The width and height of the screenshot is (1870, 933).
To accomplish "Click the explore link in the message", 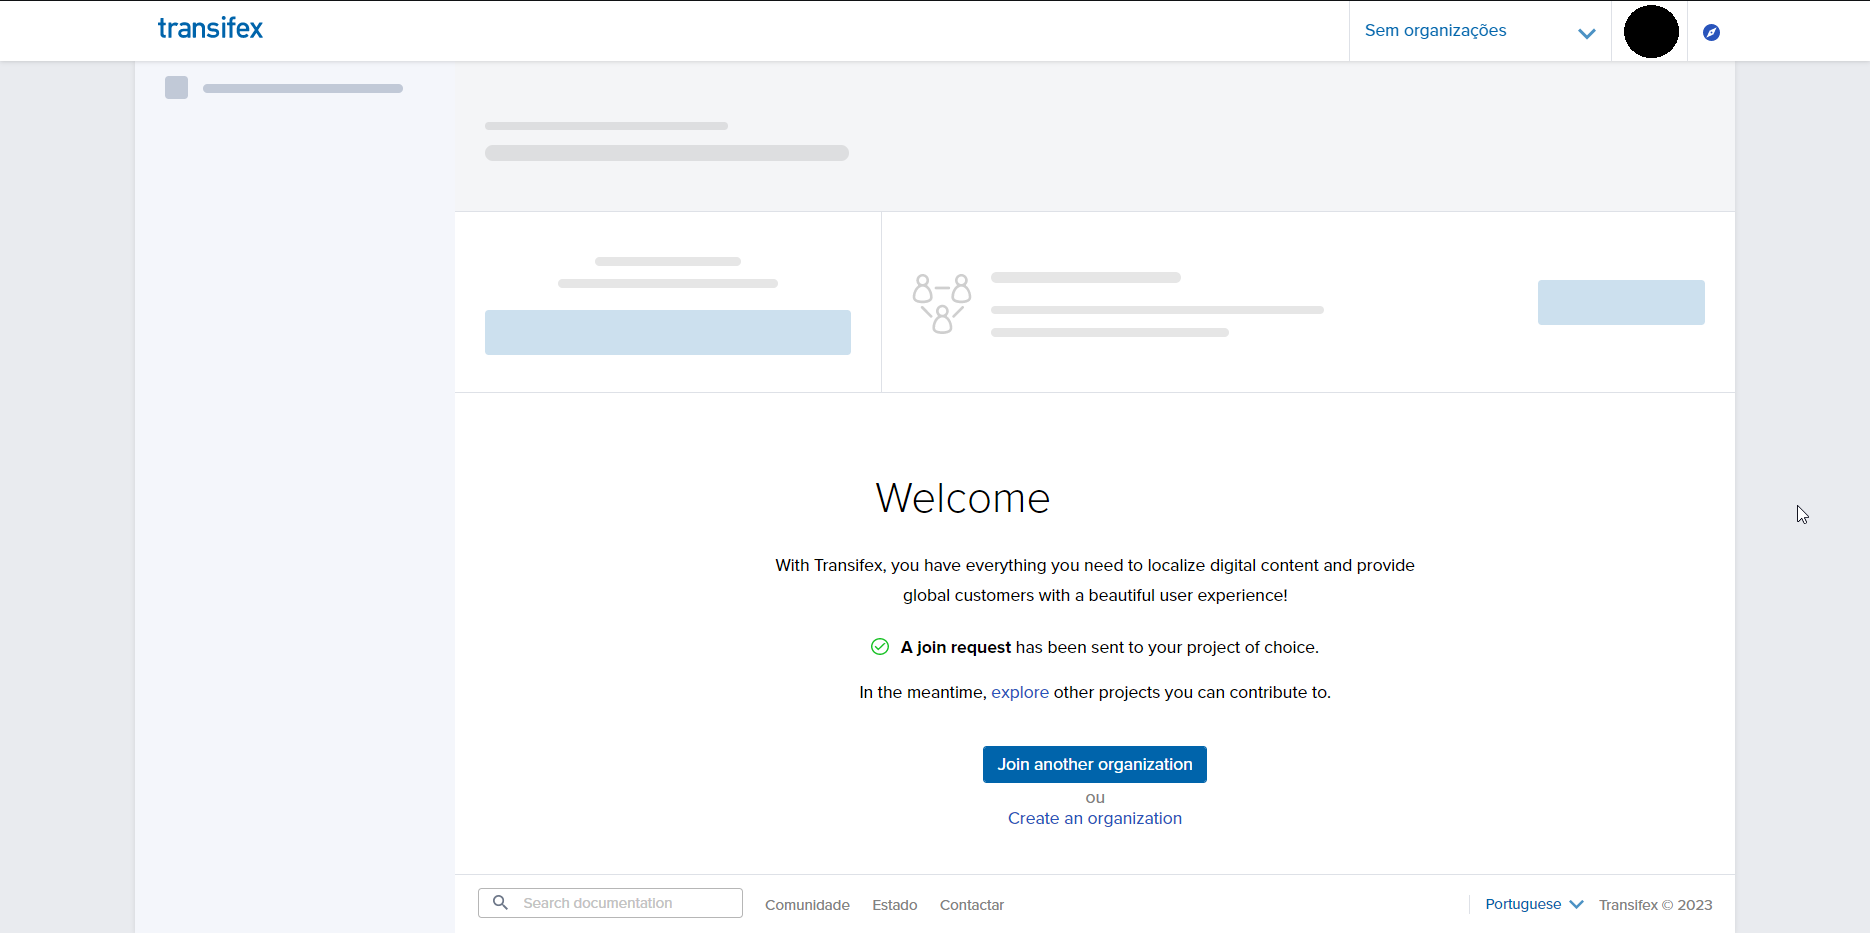I will pos(1019,692).
